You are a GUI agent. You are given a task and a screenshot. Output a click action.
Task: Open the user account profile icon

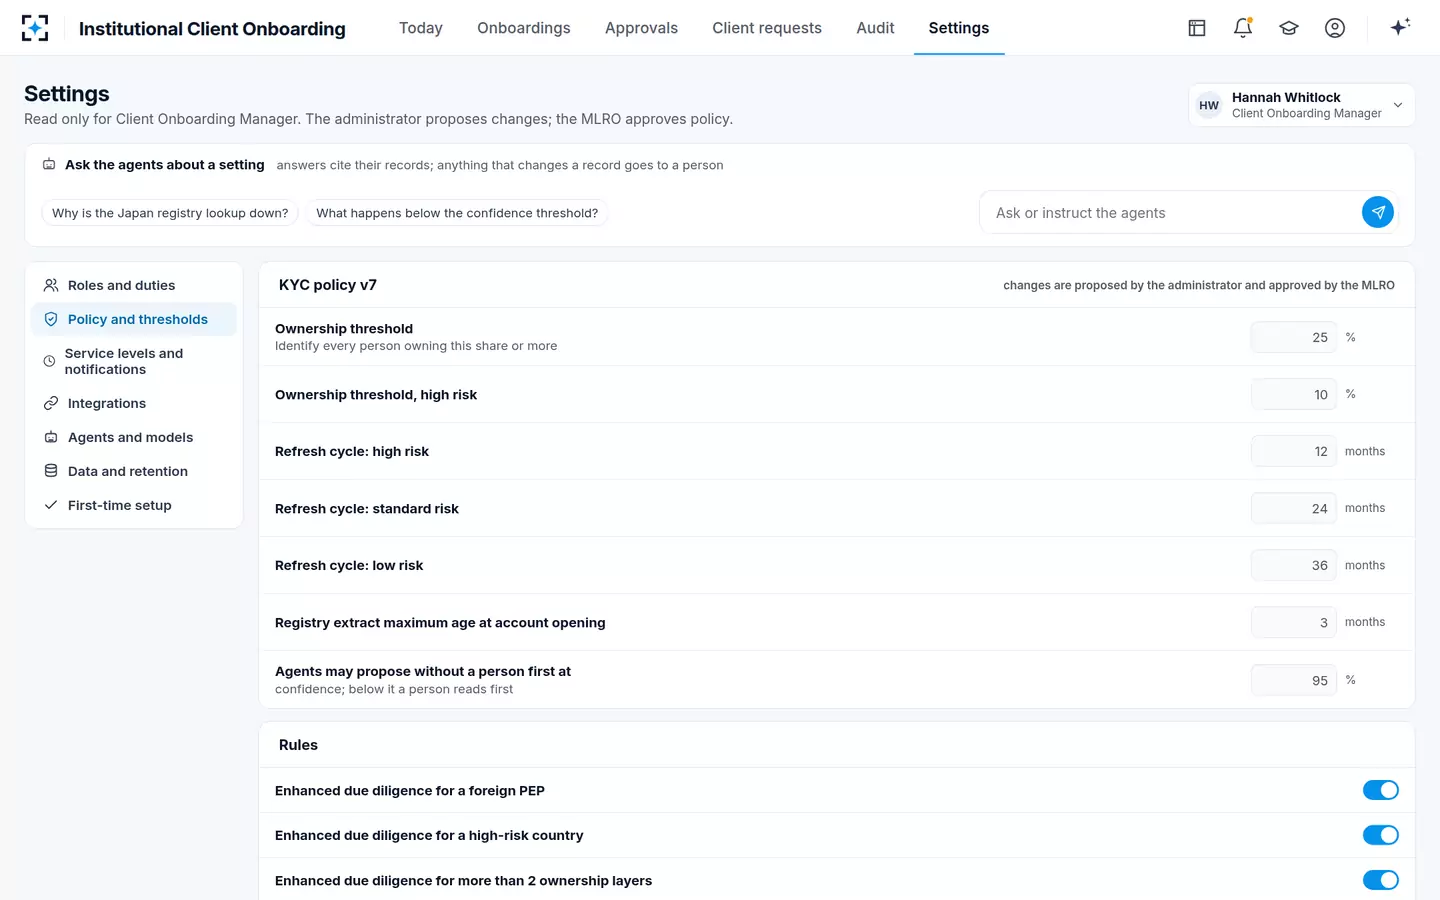1335,28
